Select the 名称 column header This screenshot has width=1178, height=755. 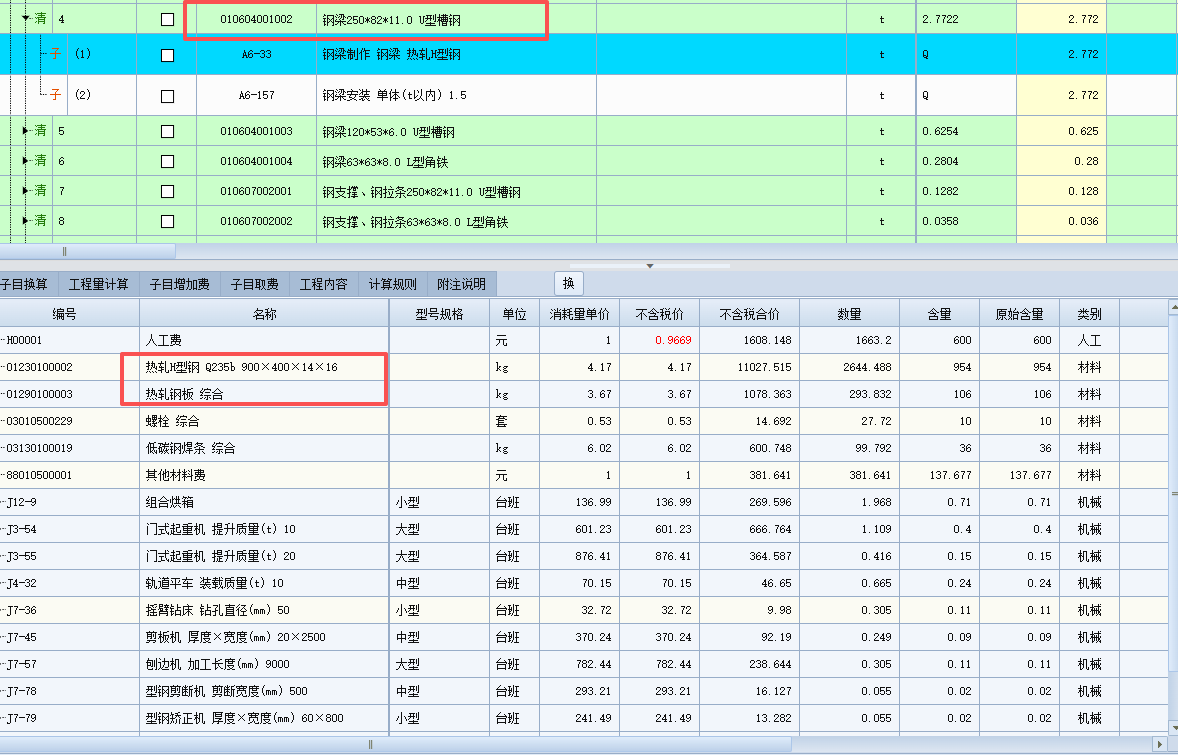(x=264, y=314)
